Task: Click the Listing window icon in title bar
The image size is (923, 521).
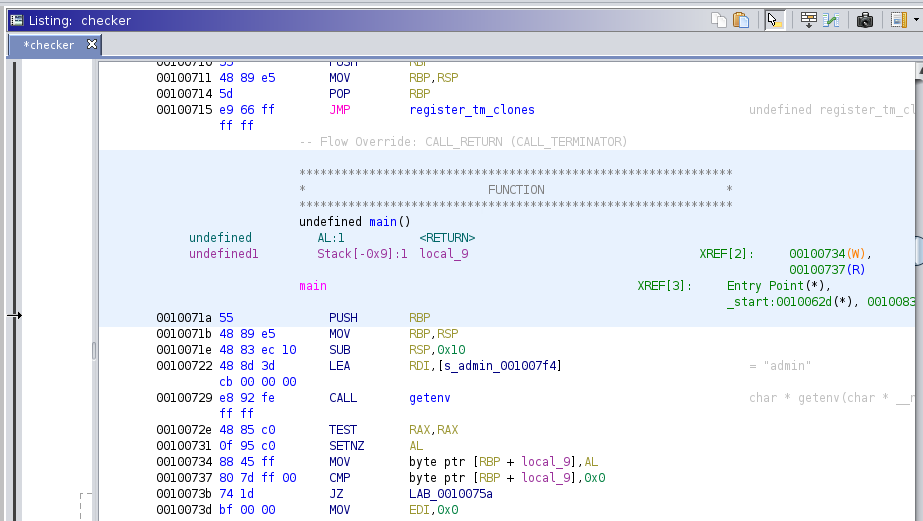Action: tap(16, 20)
